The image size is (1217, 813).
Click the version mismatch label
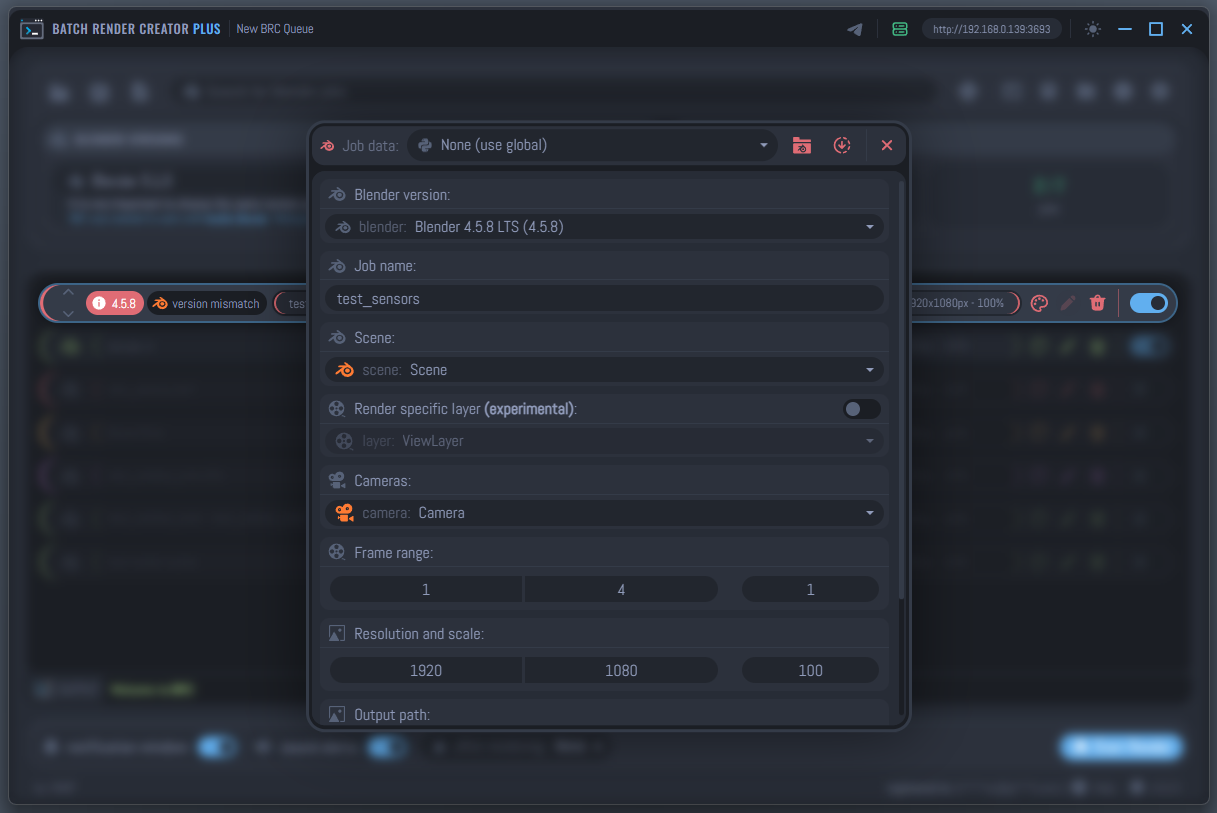tap(207, 303)
